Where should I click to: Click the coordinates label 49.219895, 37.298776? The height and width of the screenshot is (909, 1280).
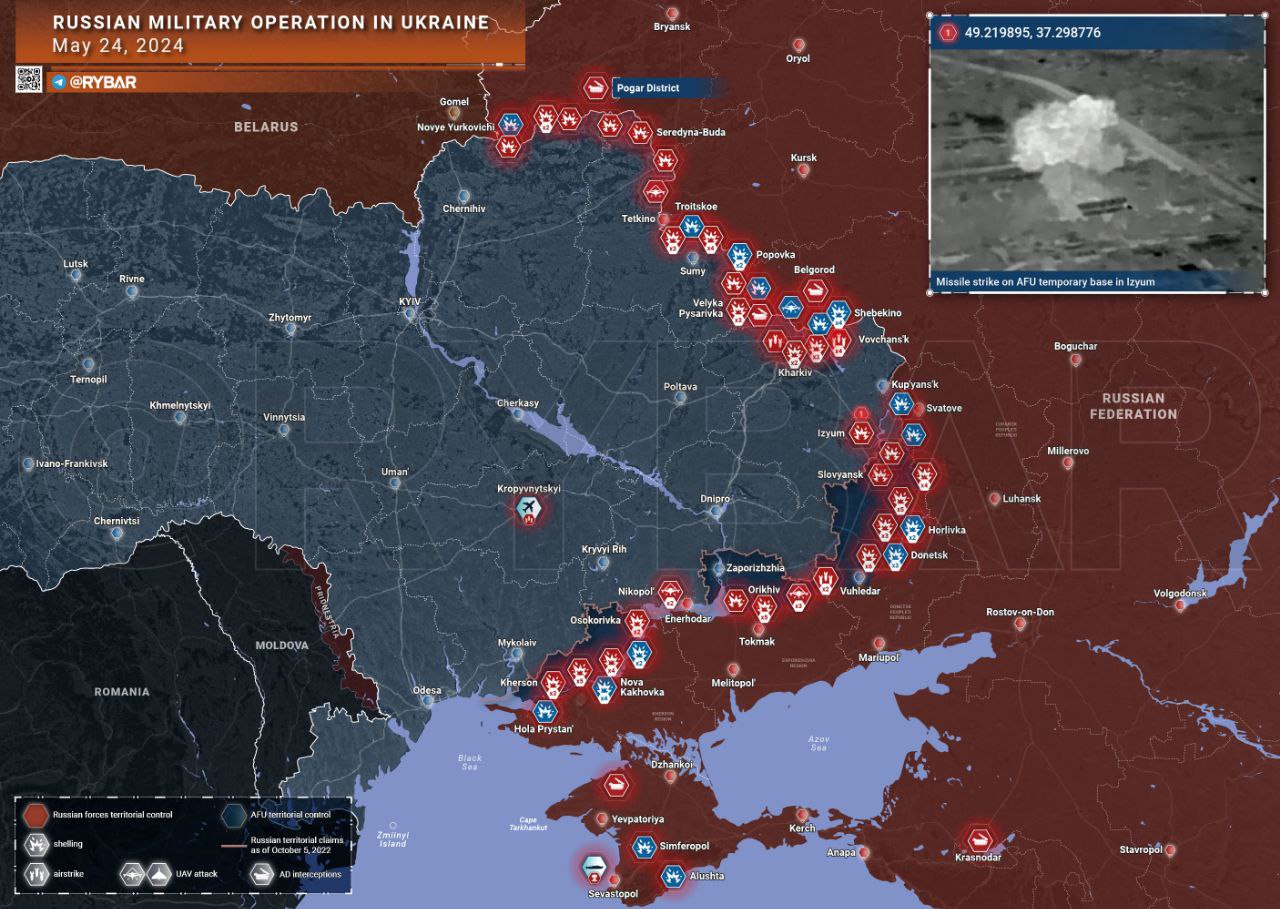coord(1033,33)
